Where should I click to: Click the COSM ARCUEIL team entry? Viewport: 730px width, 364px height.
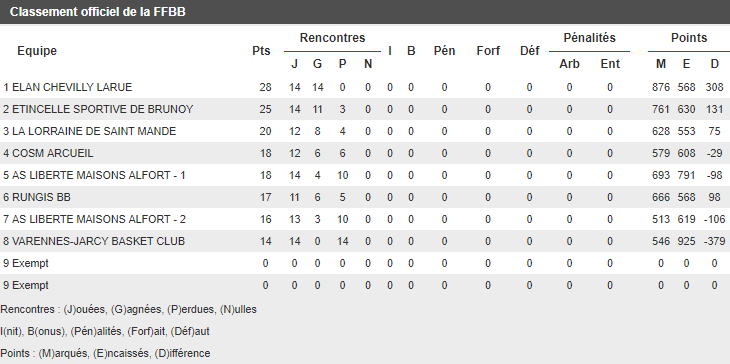click(53, 154)
